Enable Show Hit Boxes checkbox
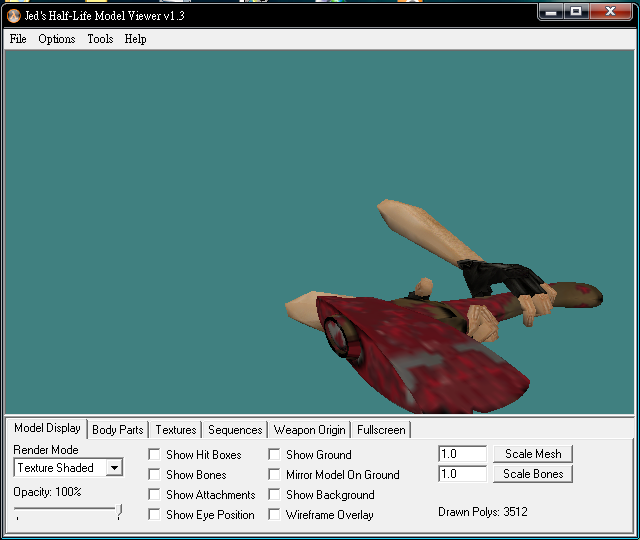Viewport: 640px width, 540px height. [x=154, y=455]
